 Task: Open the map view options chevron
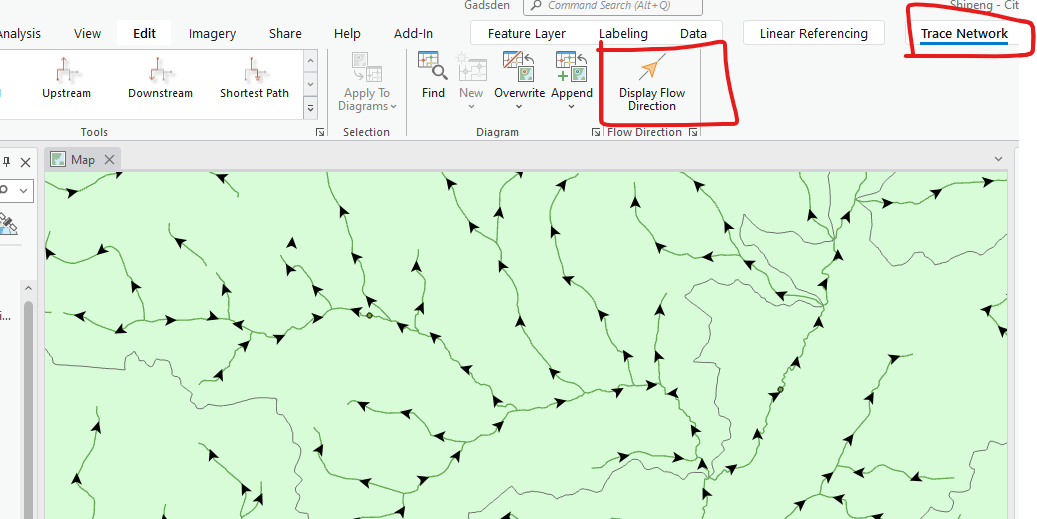click(x=997, y=159)
